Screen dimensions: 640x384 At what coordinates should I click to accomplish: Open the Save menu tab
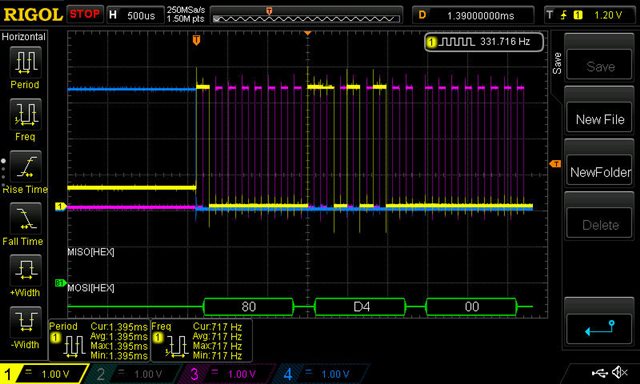pyautogui.click(x=557, y=63)
